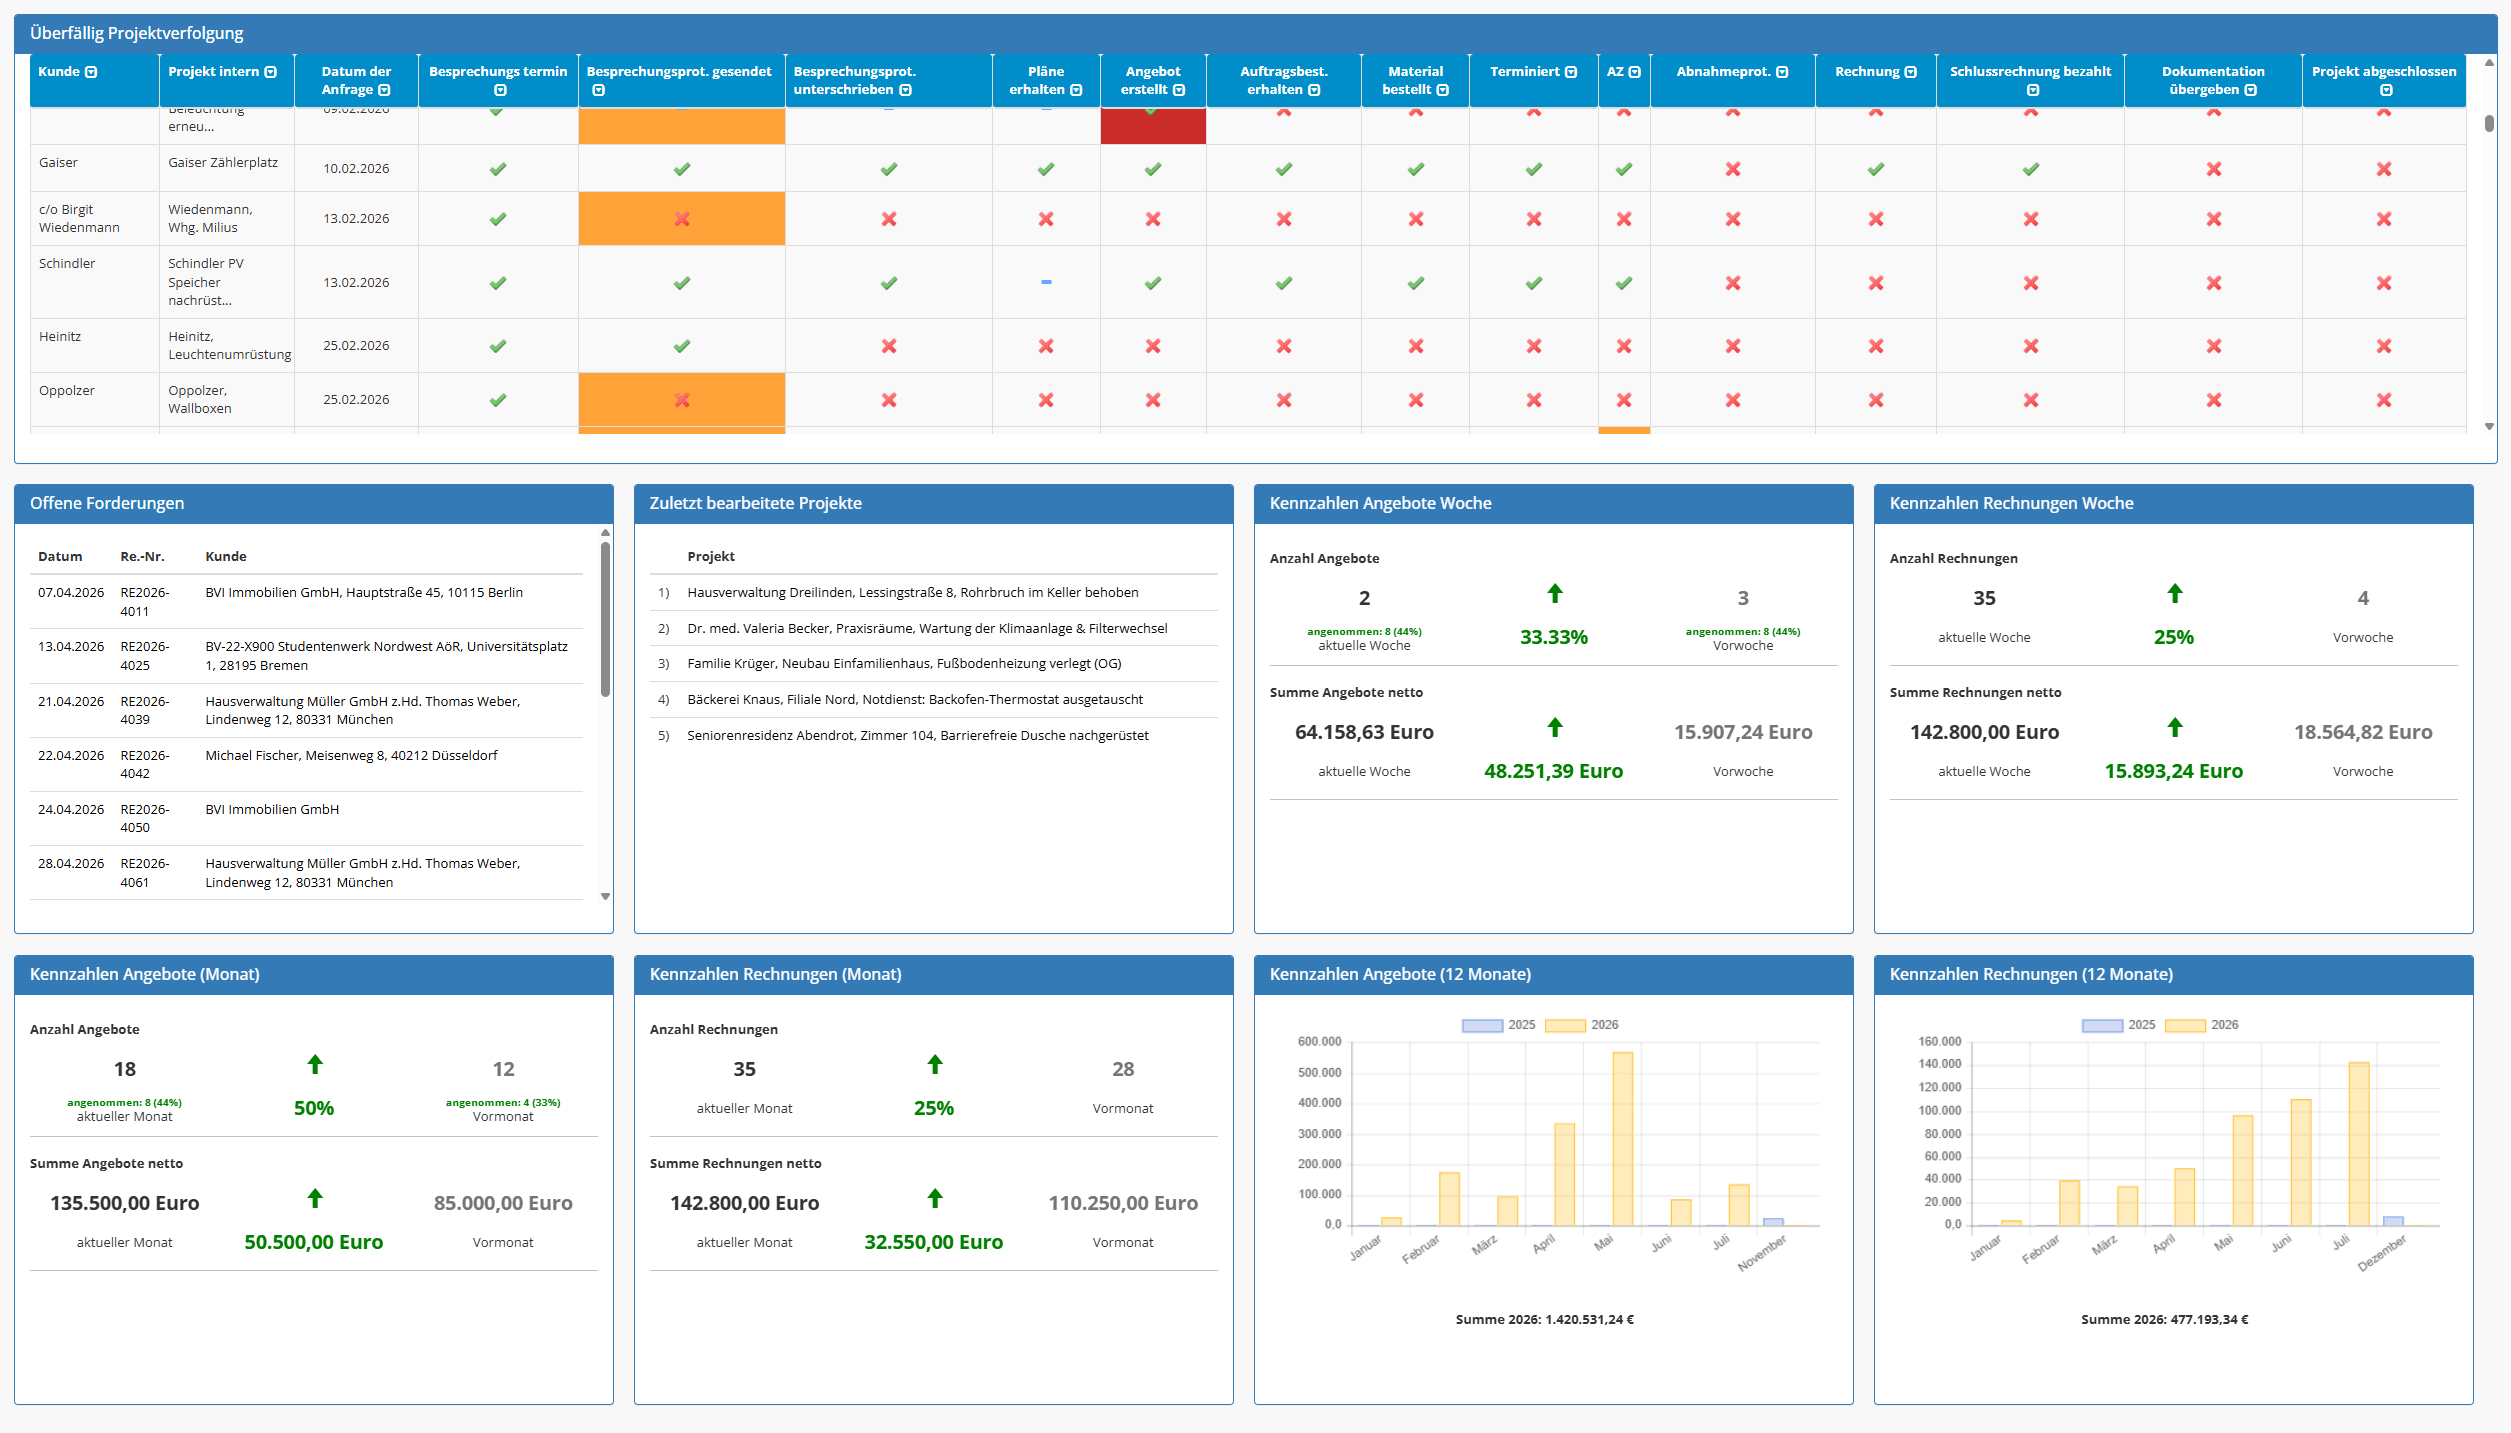Click scrollbar down arrow in Offene Forderungen
The image size is (2511, 1433).
pos(605,897)
